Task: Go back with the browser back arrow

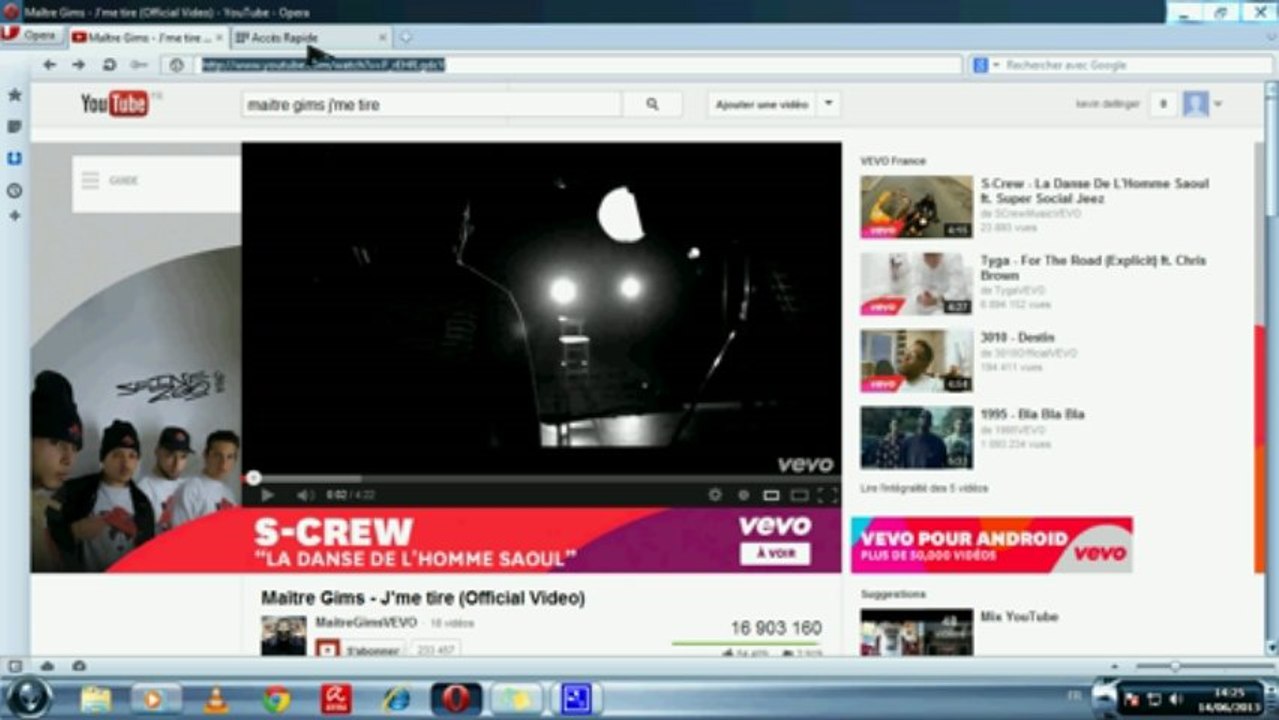Action: point(48,65)
